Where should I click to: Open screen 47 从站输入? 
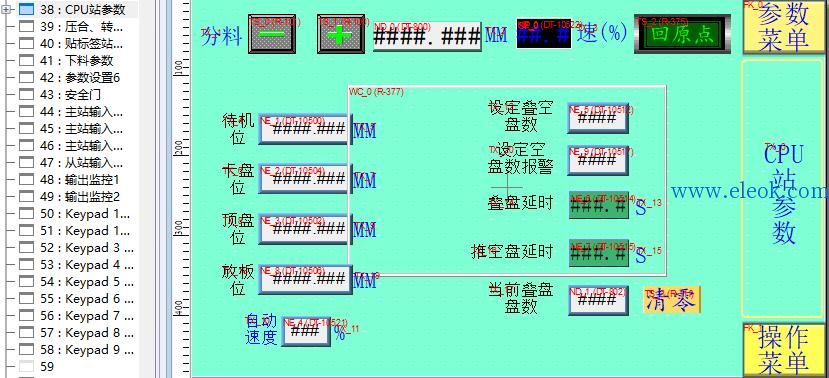click(81, 162)
